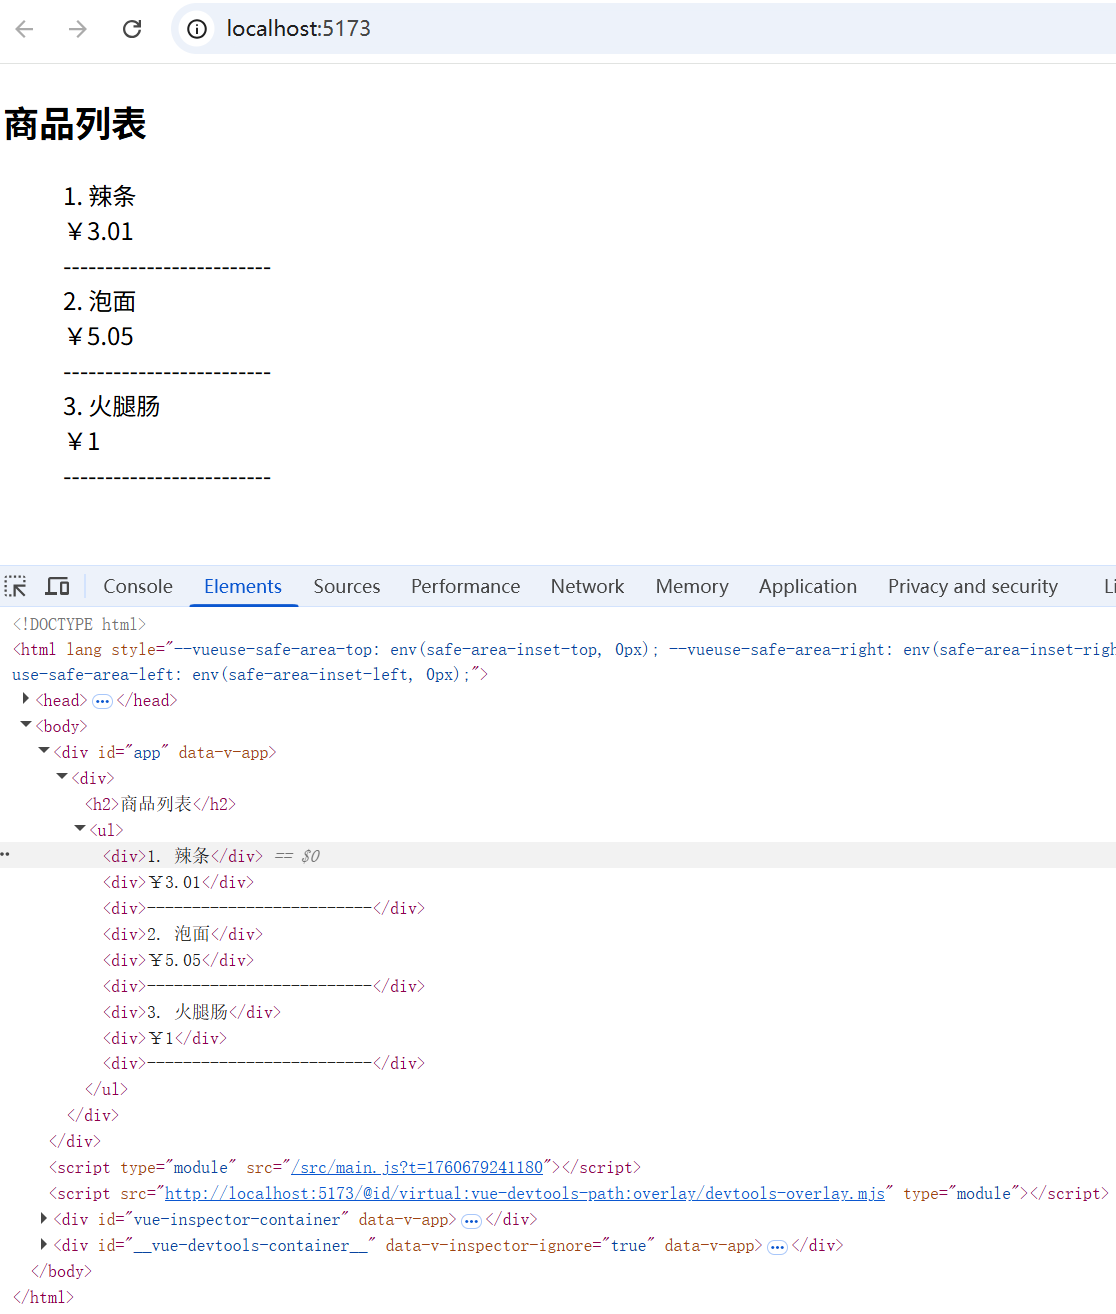
Task: Open Privacy and security tab
Action: pyautogui.click(x=973, y=587)
